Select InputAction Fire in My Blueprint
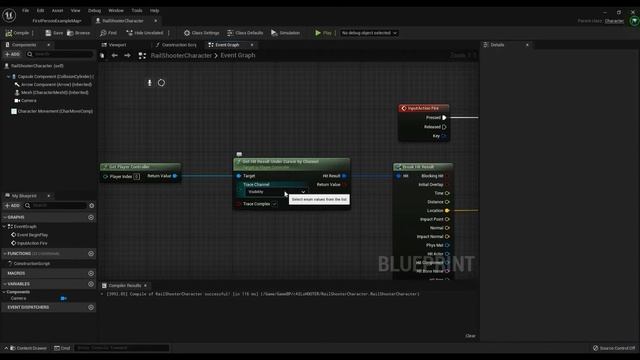 pos(29,243)
